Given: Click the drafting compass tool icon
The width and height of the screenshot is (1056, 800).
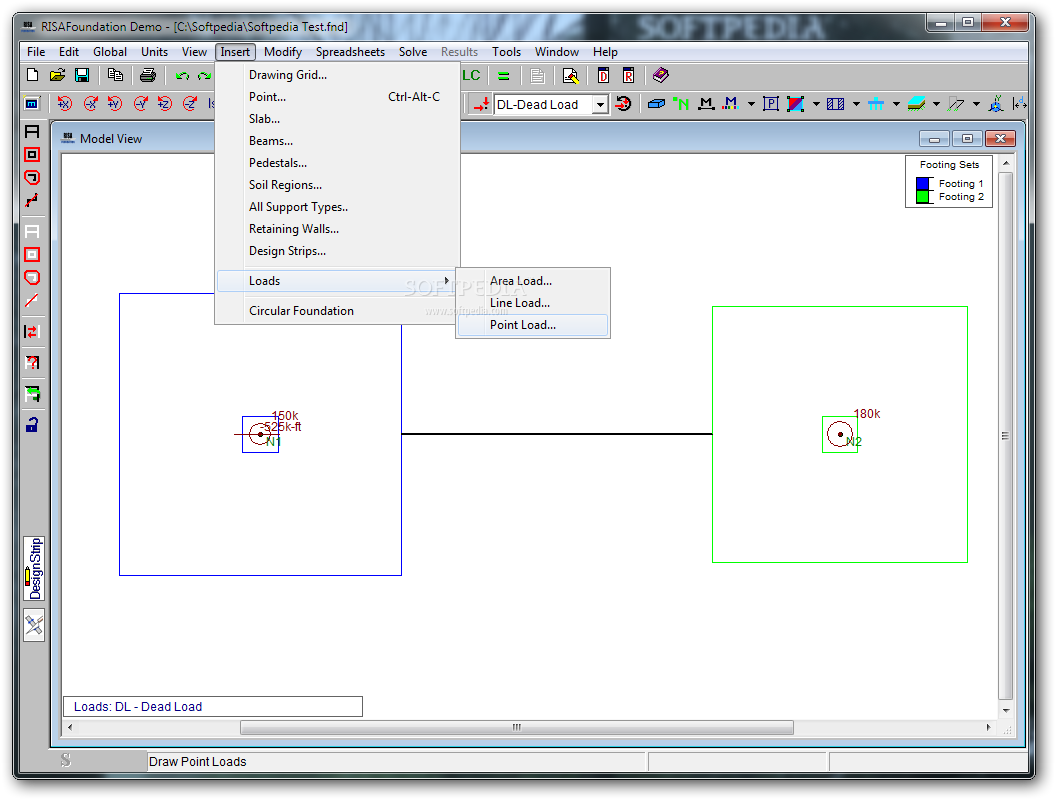Looking at the screenshot, I should [34, 625].
